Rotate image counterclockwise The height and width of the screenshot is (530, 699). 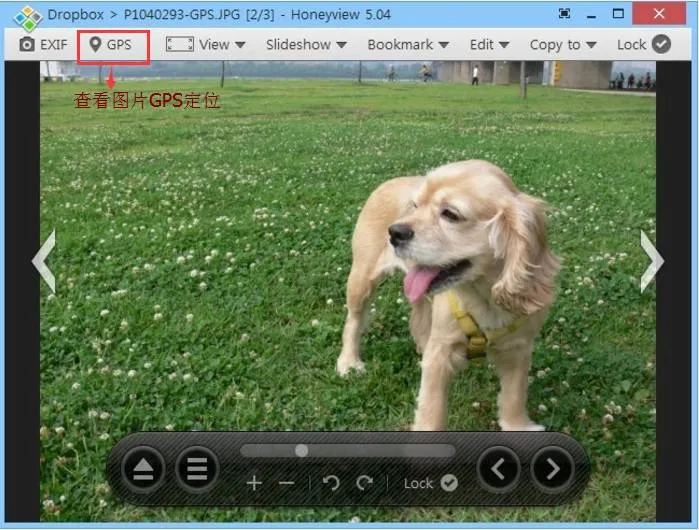click(x=331, y=483)
